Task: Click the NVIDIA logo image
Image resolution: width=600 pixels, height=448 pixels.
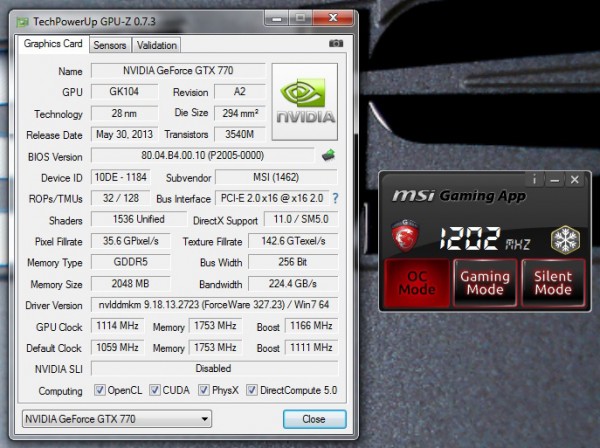Action: [305, 102]
